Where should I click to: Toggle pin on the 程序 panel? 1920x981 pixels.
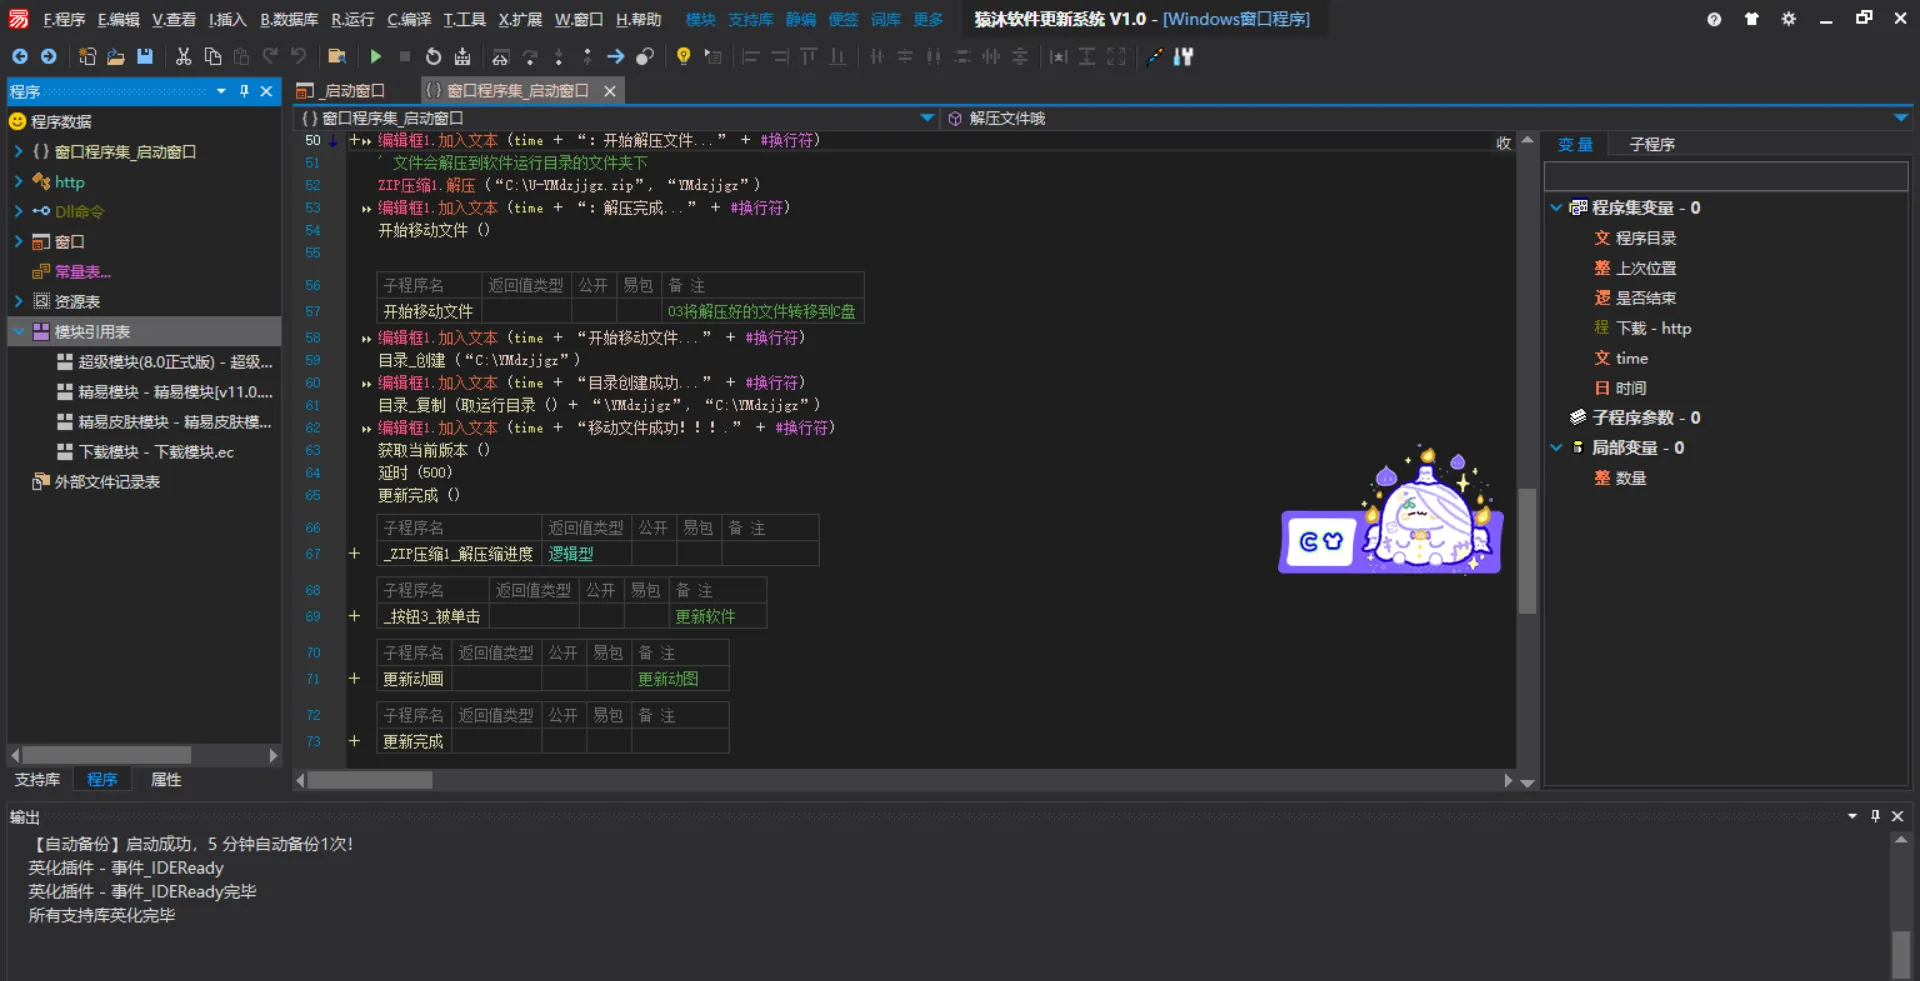(x=244, y=91)
